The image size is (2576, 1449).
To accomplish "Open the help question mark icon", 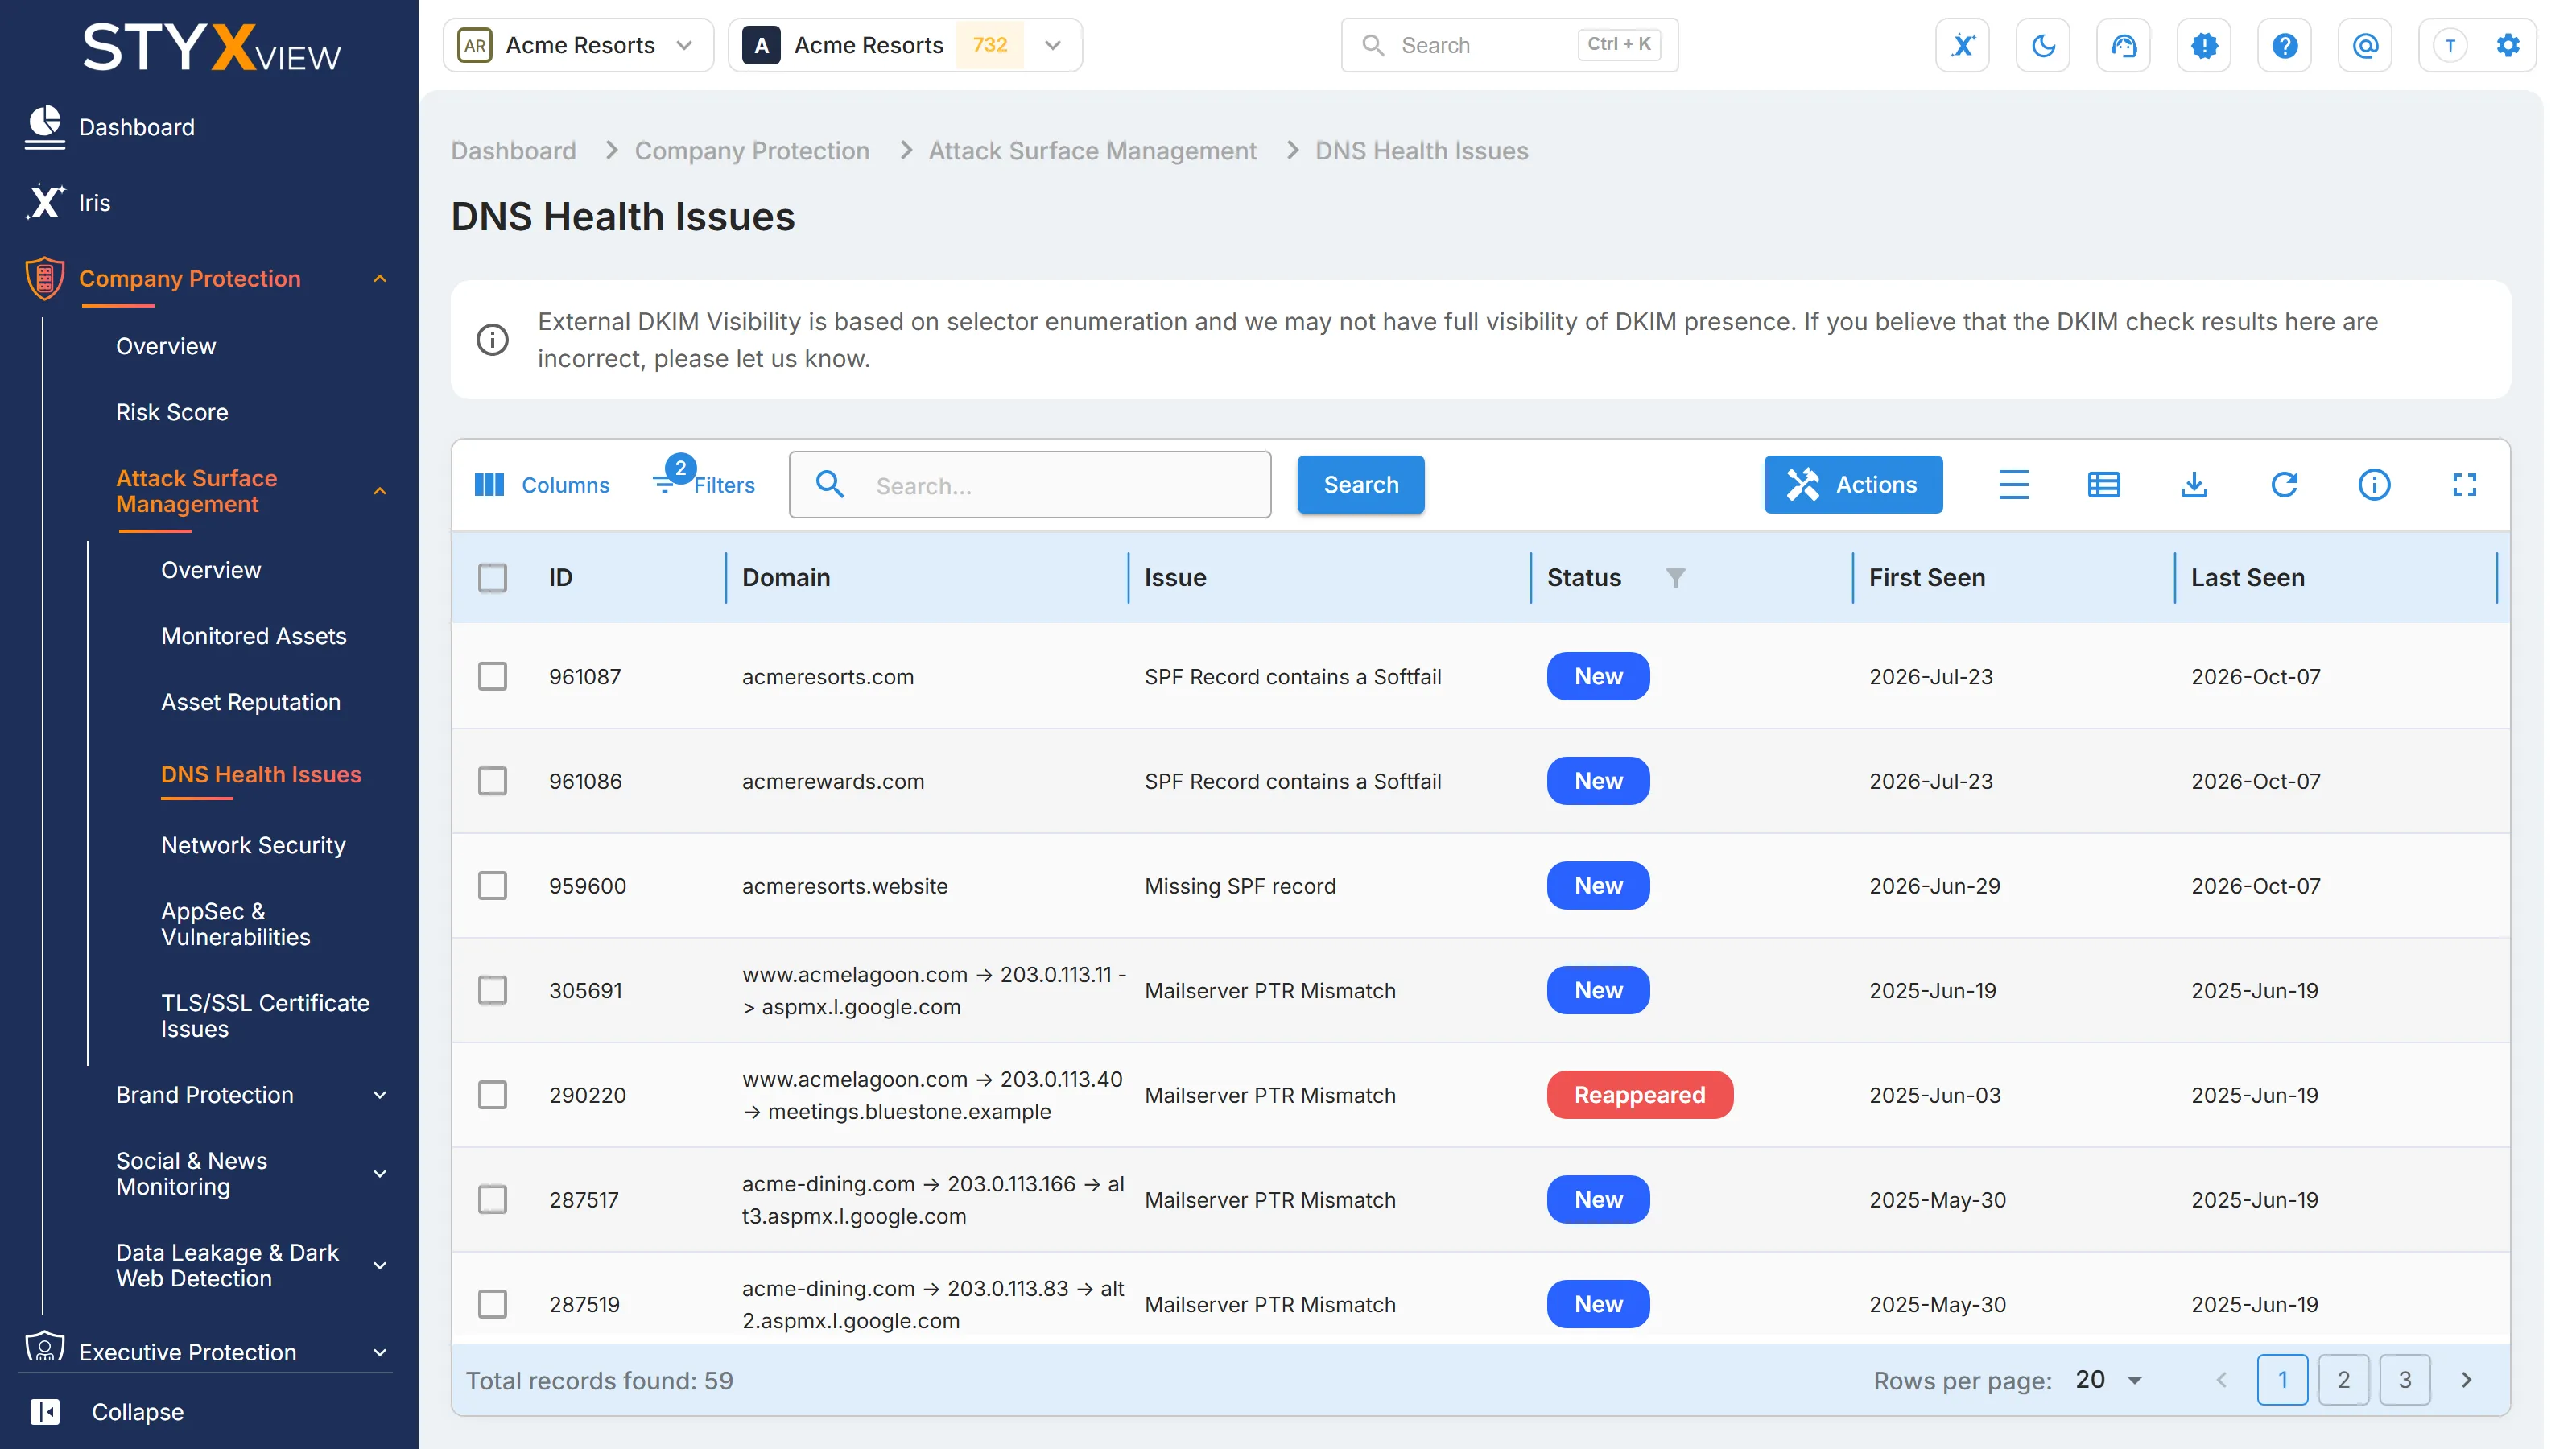I will coord(2284,45).
